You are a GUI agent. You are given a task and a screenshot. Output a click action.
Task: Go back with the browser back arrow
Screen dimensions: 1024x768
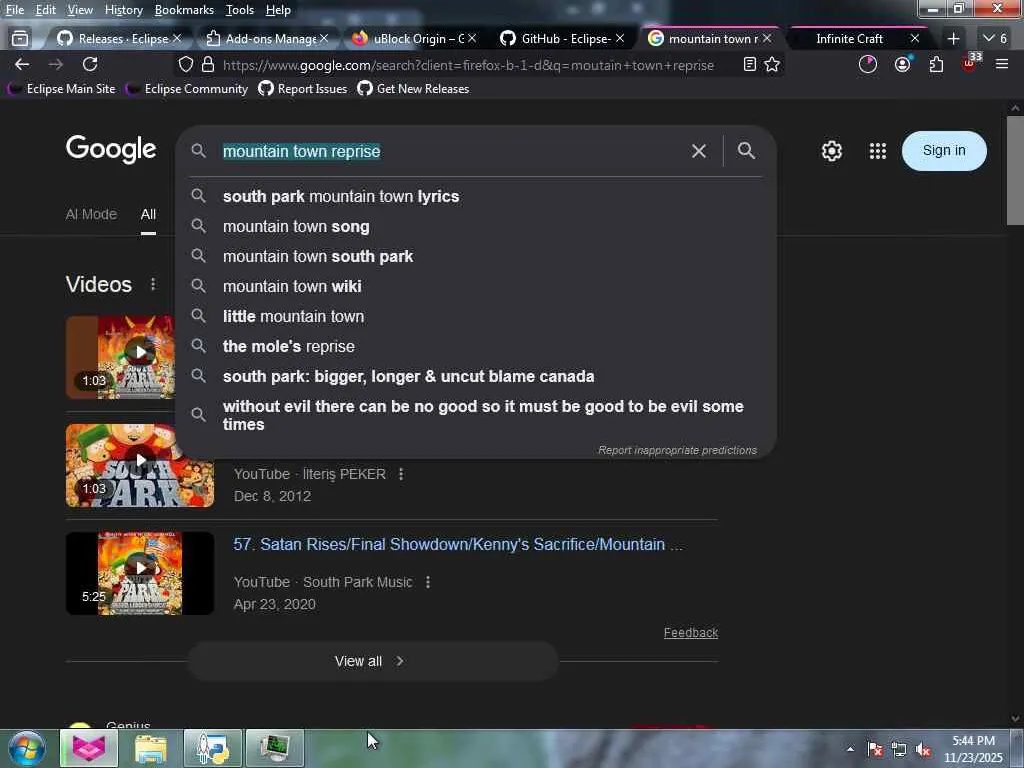pyautogui.click(x=22, y=64)
